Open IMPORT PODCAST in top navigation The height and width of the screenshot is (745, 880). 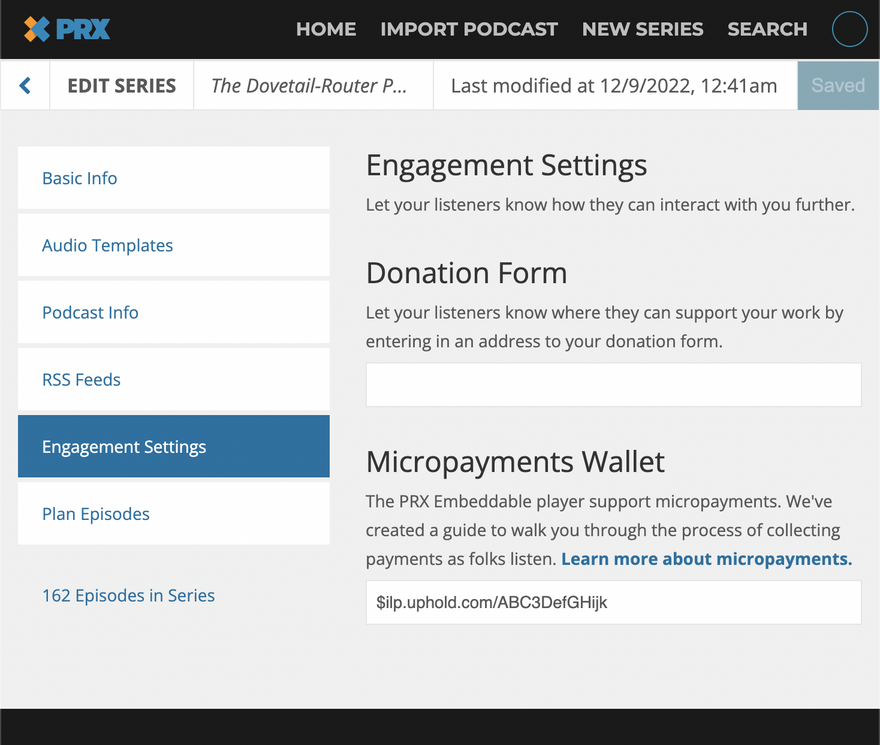469,29
